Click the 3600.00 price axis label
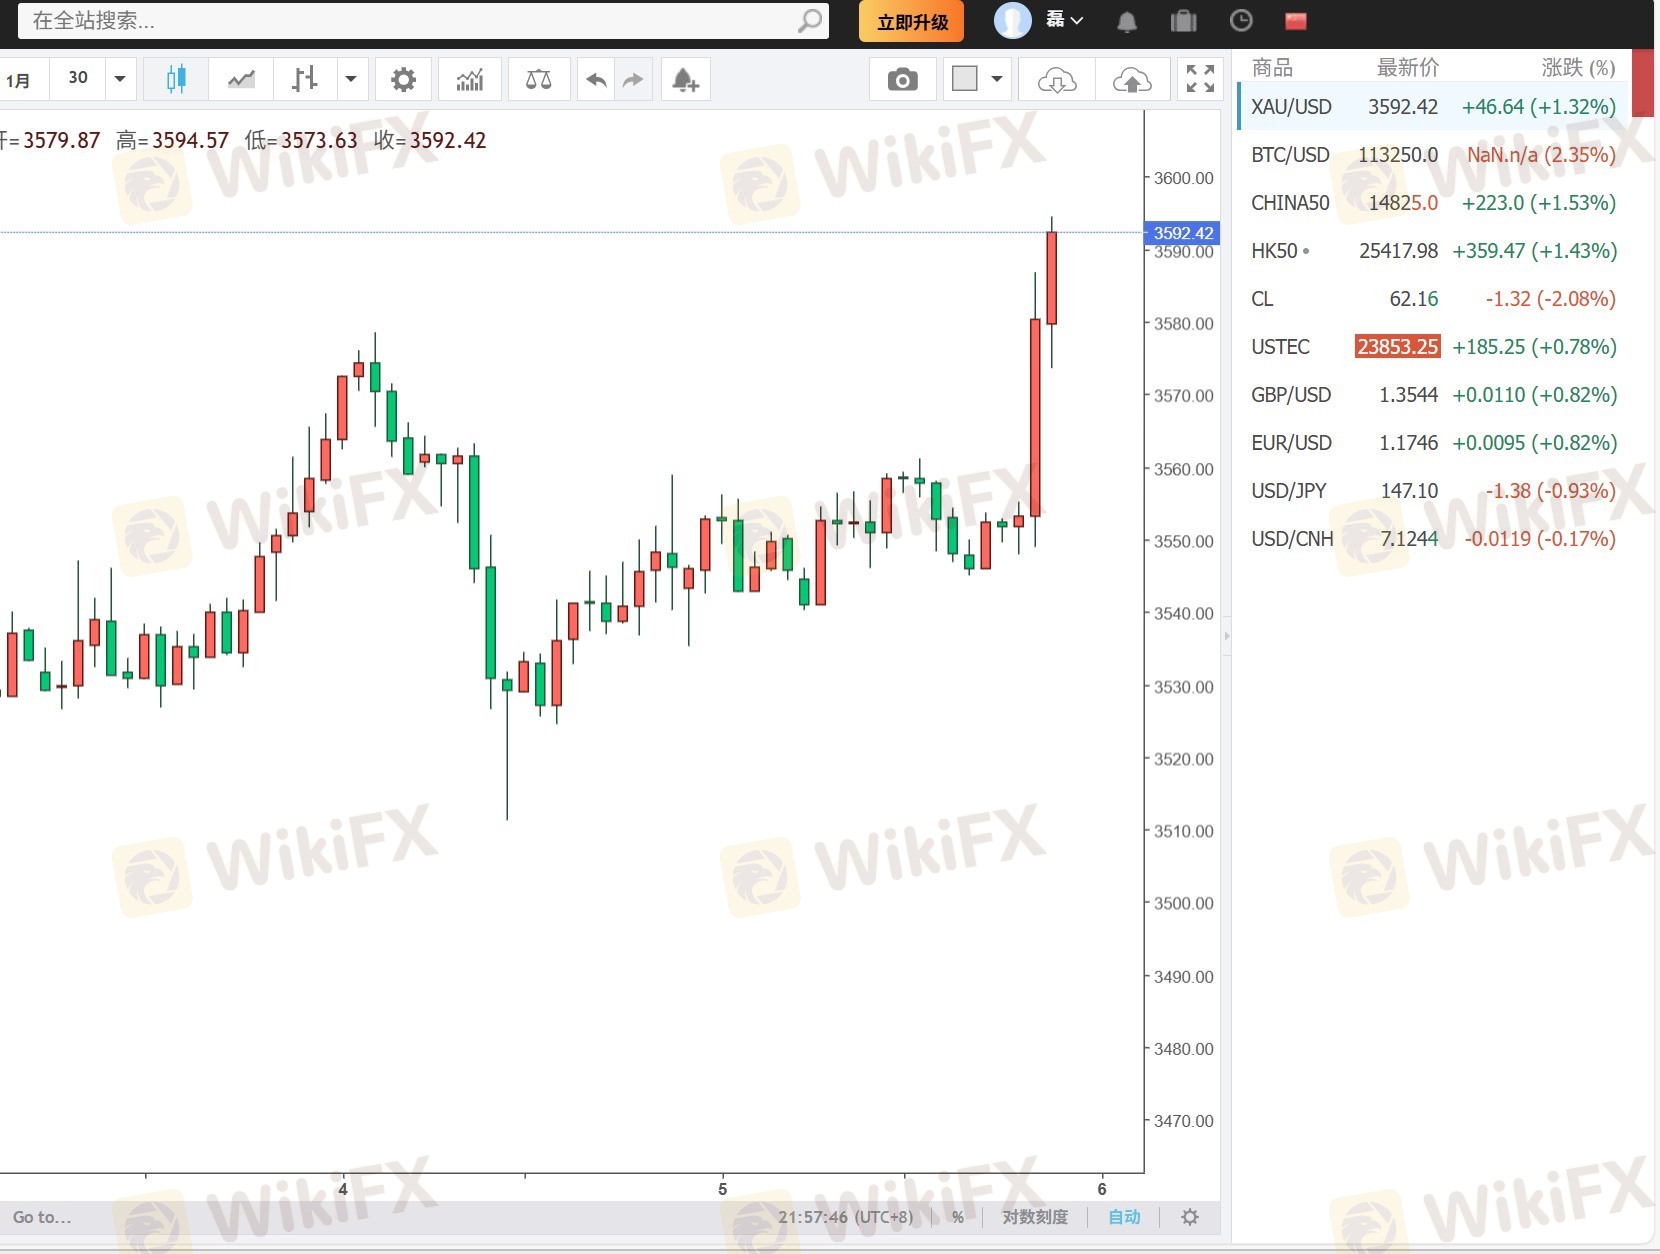Screen dimensions: 1660x1254 coord(1184,178)
